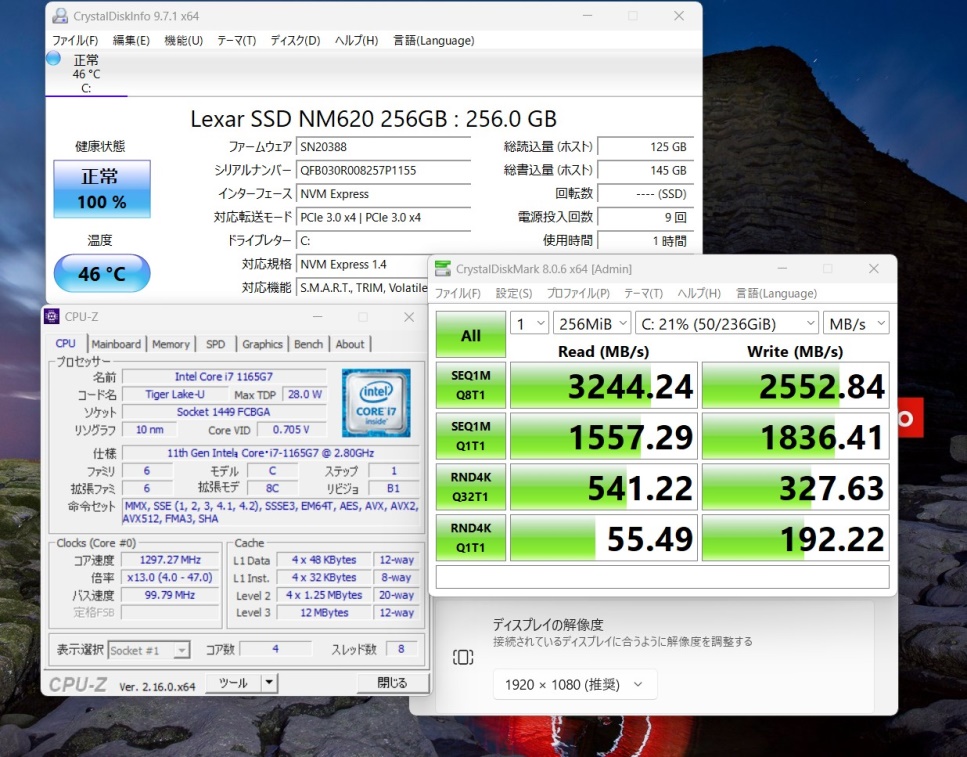Click the 正常 100% health status button
967x757 pixels.
point(102,189)
